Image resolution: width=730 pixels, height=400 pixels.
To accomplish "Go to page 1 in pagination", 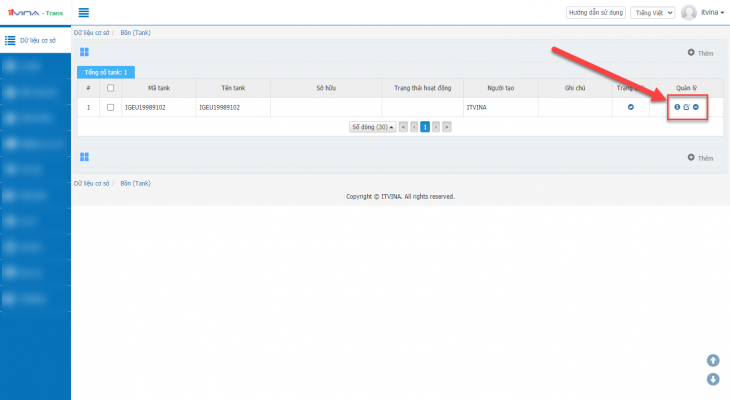I will 424,127.
